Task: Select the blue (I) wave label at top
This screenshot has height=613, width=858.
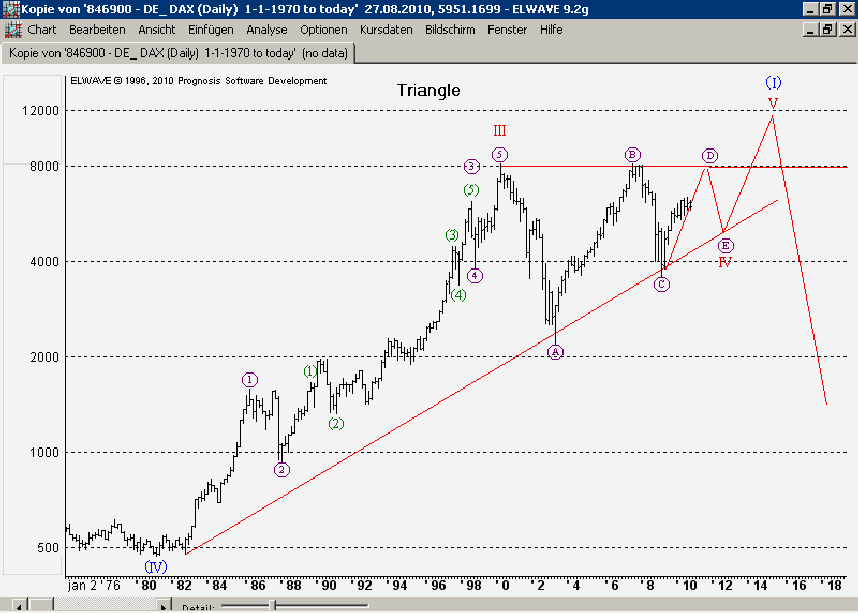Action: [x=773, y=83]
